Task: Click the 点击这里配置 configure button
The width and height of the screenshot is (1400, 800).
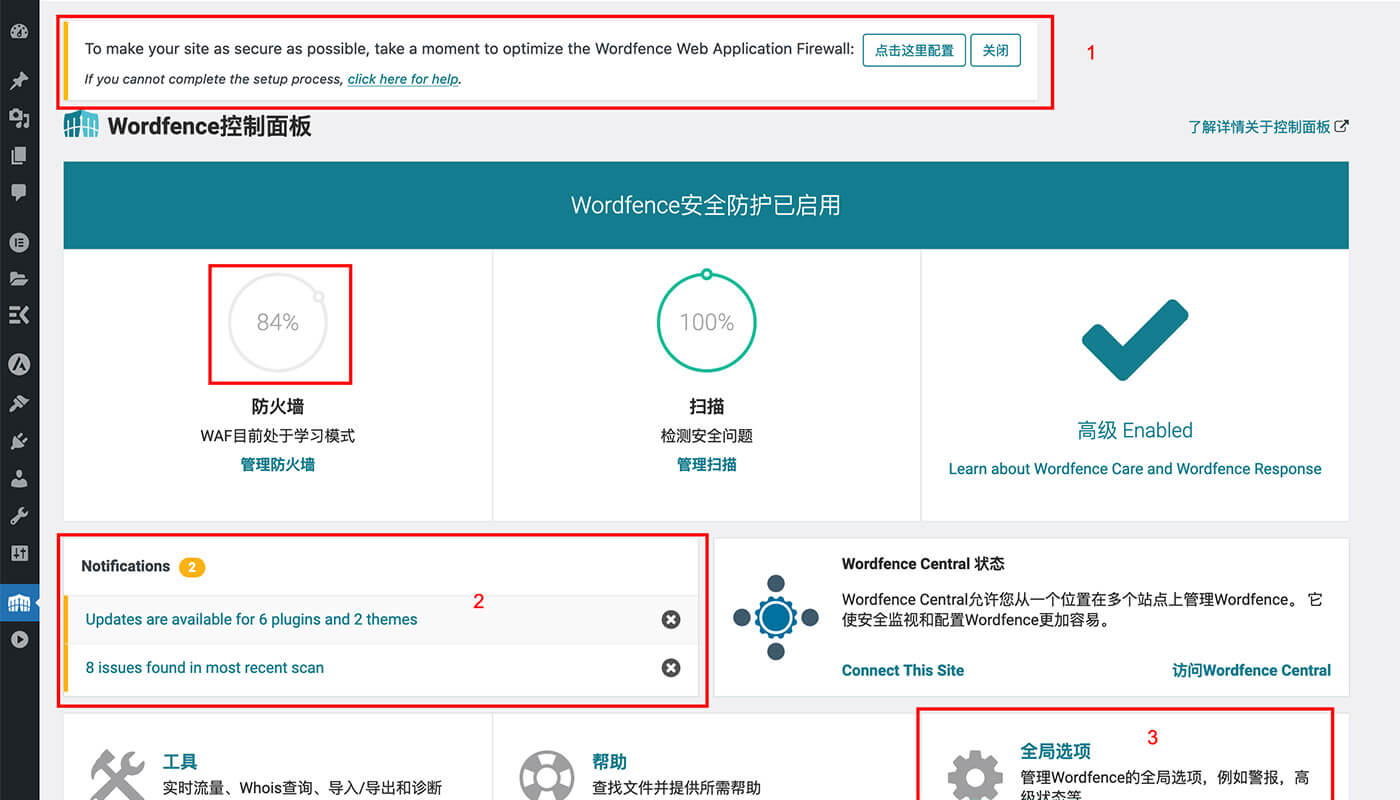Action: click(x=915, y=50)
